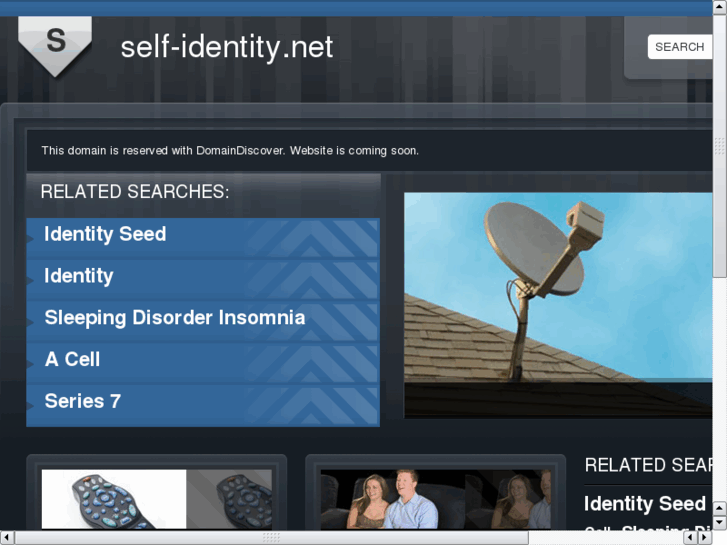The width and height of the screenshot is (727, 545).
Task: Open the Series 7 related search
Action: 83,401
